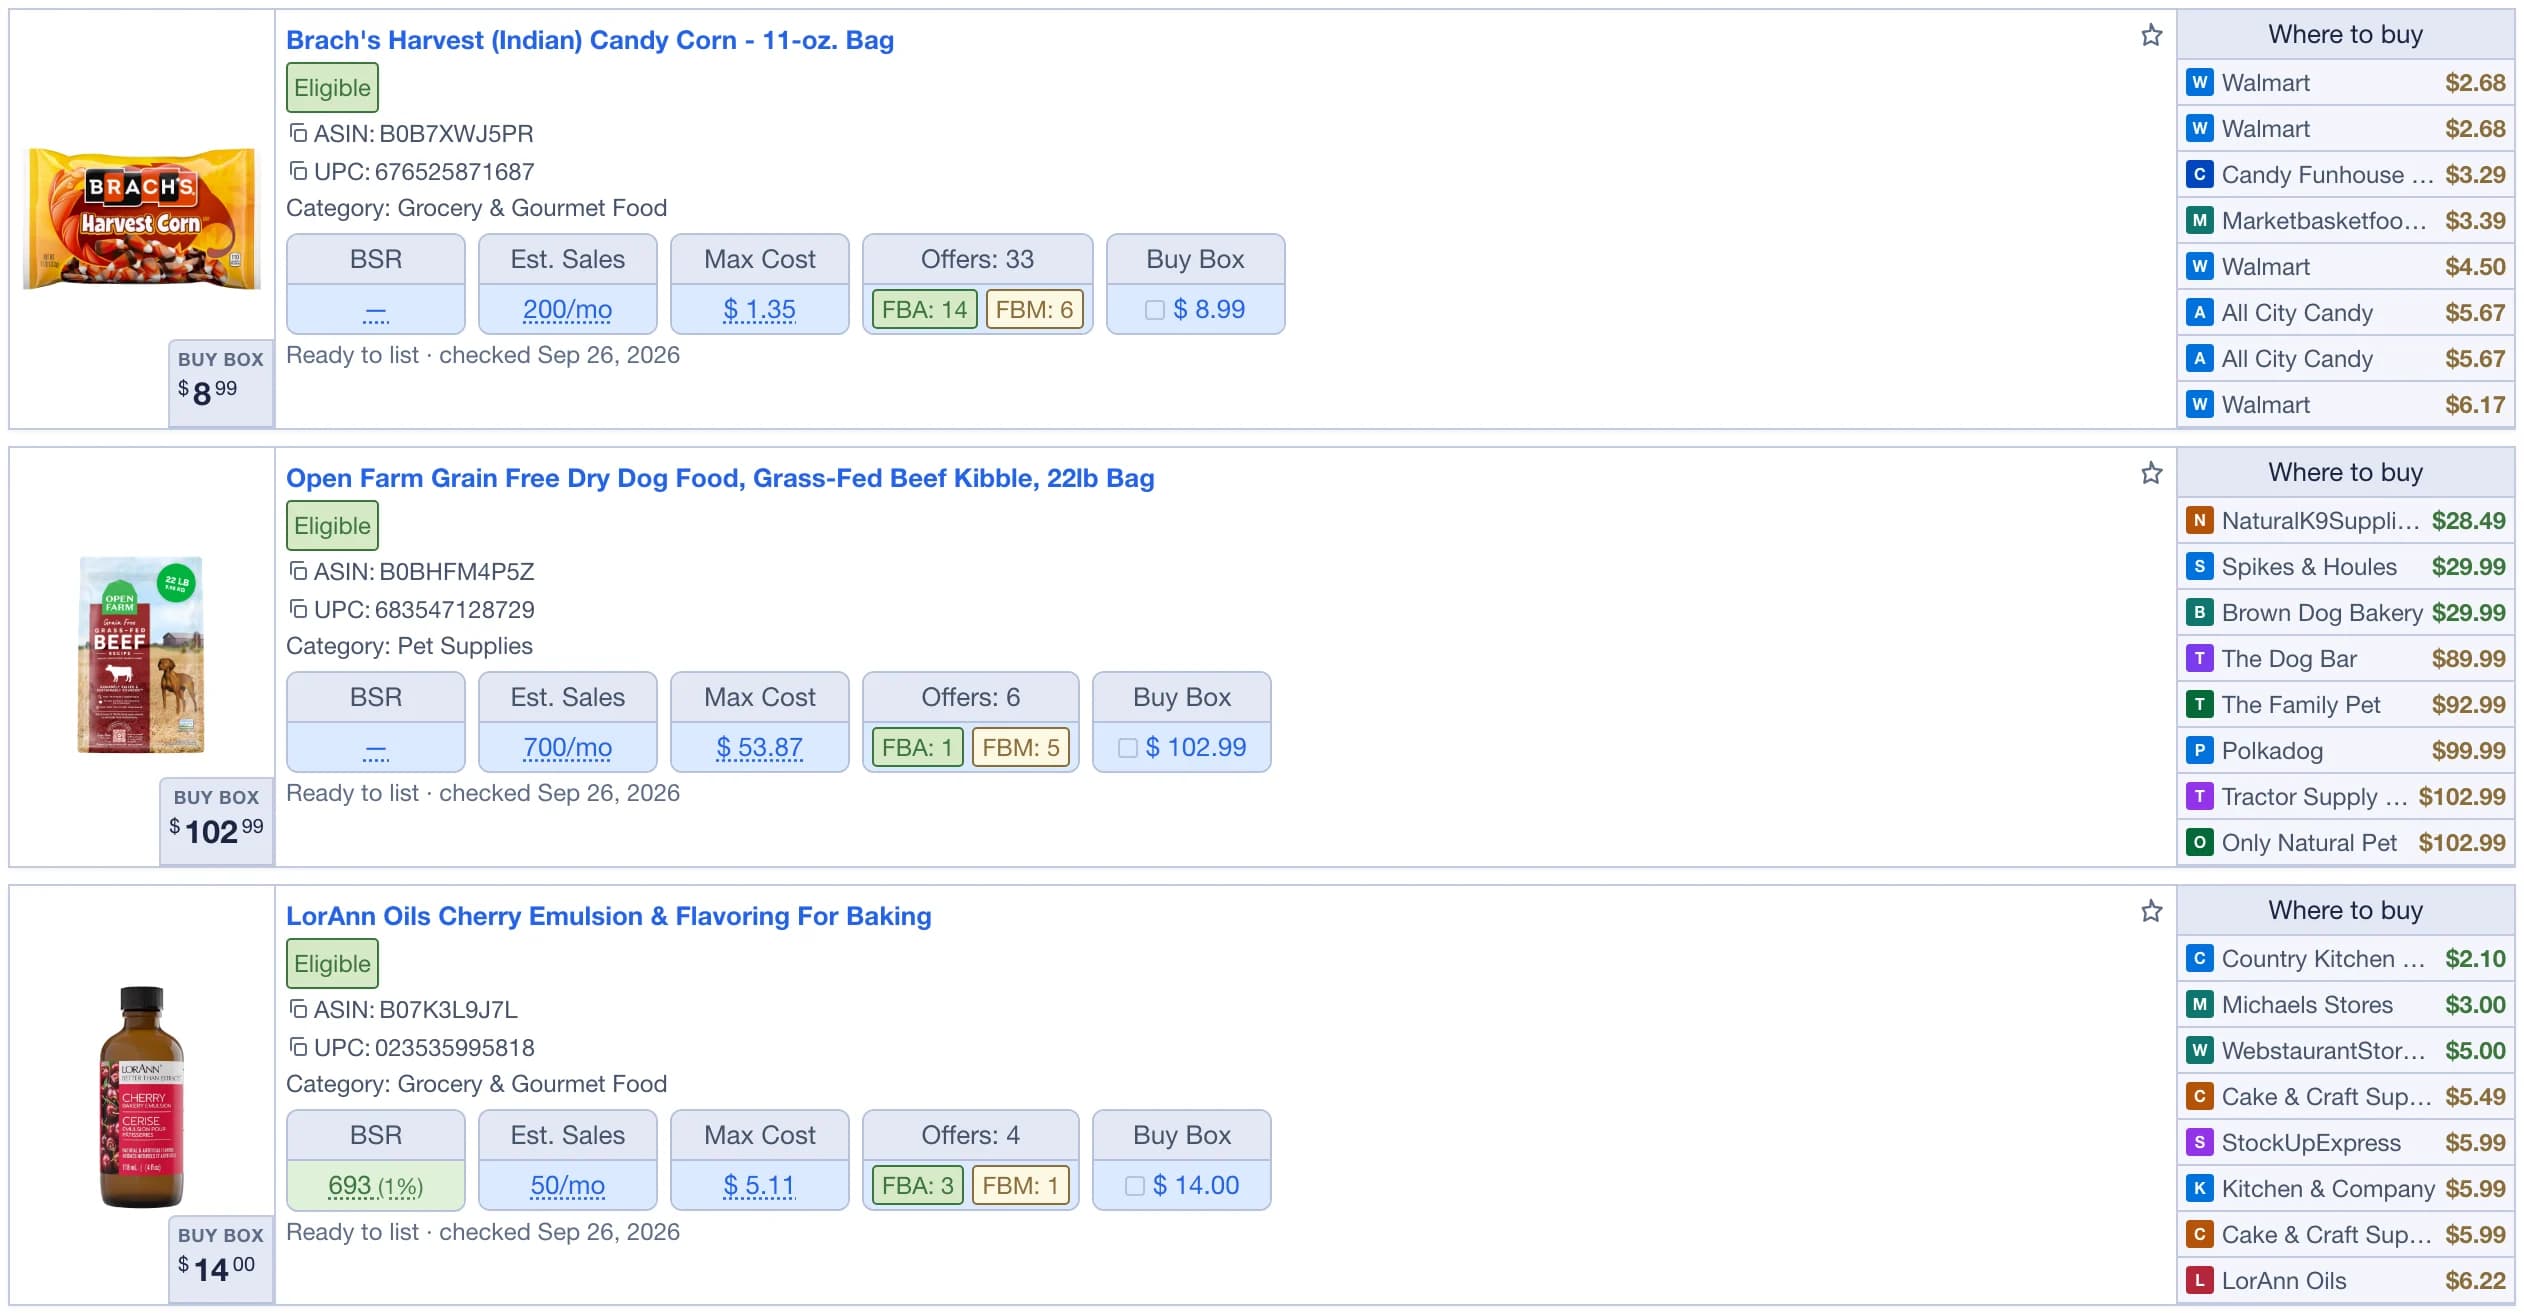Click Kitchen & Company store icon

click(x=2199, y=1188)
